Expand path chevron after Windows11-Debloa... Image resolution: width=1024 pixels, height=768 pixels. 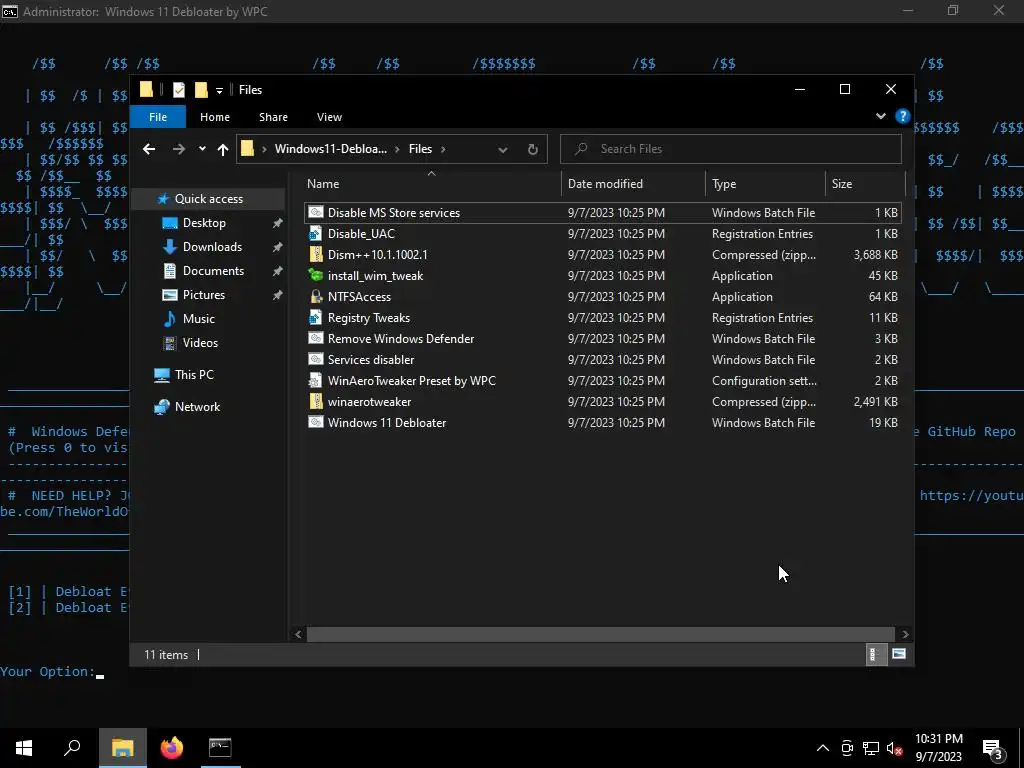coord(397,149)
